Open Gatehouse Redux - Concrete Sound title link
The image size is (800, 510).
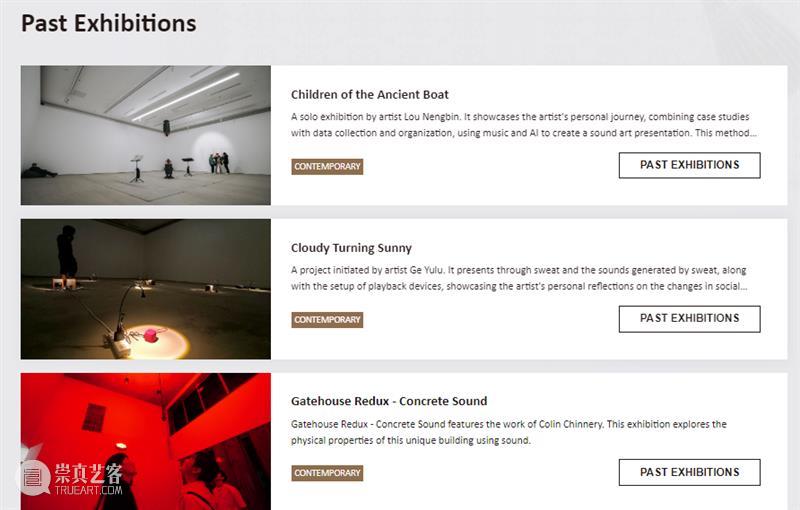(389, 401)
